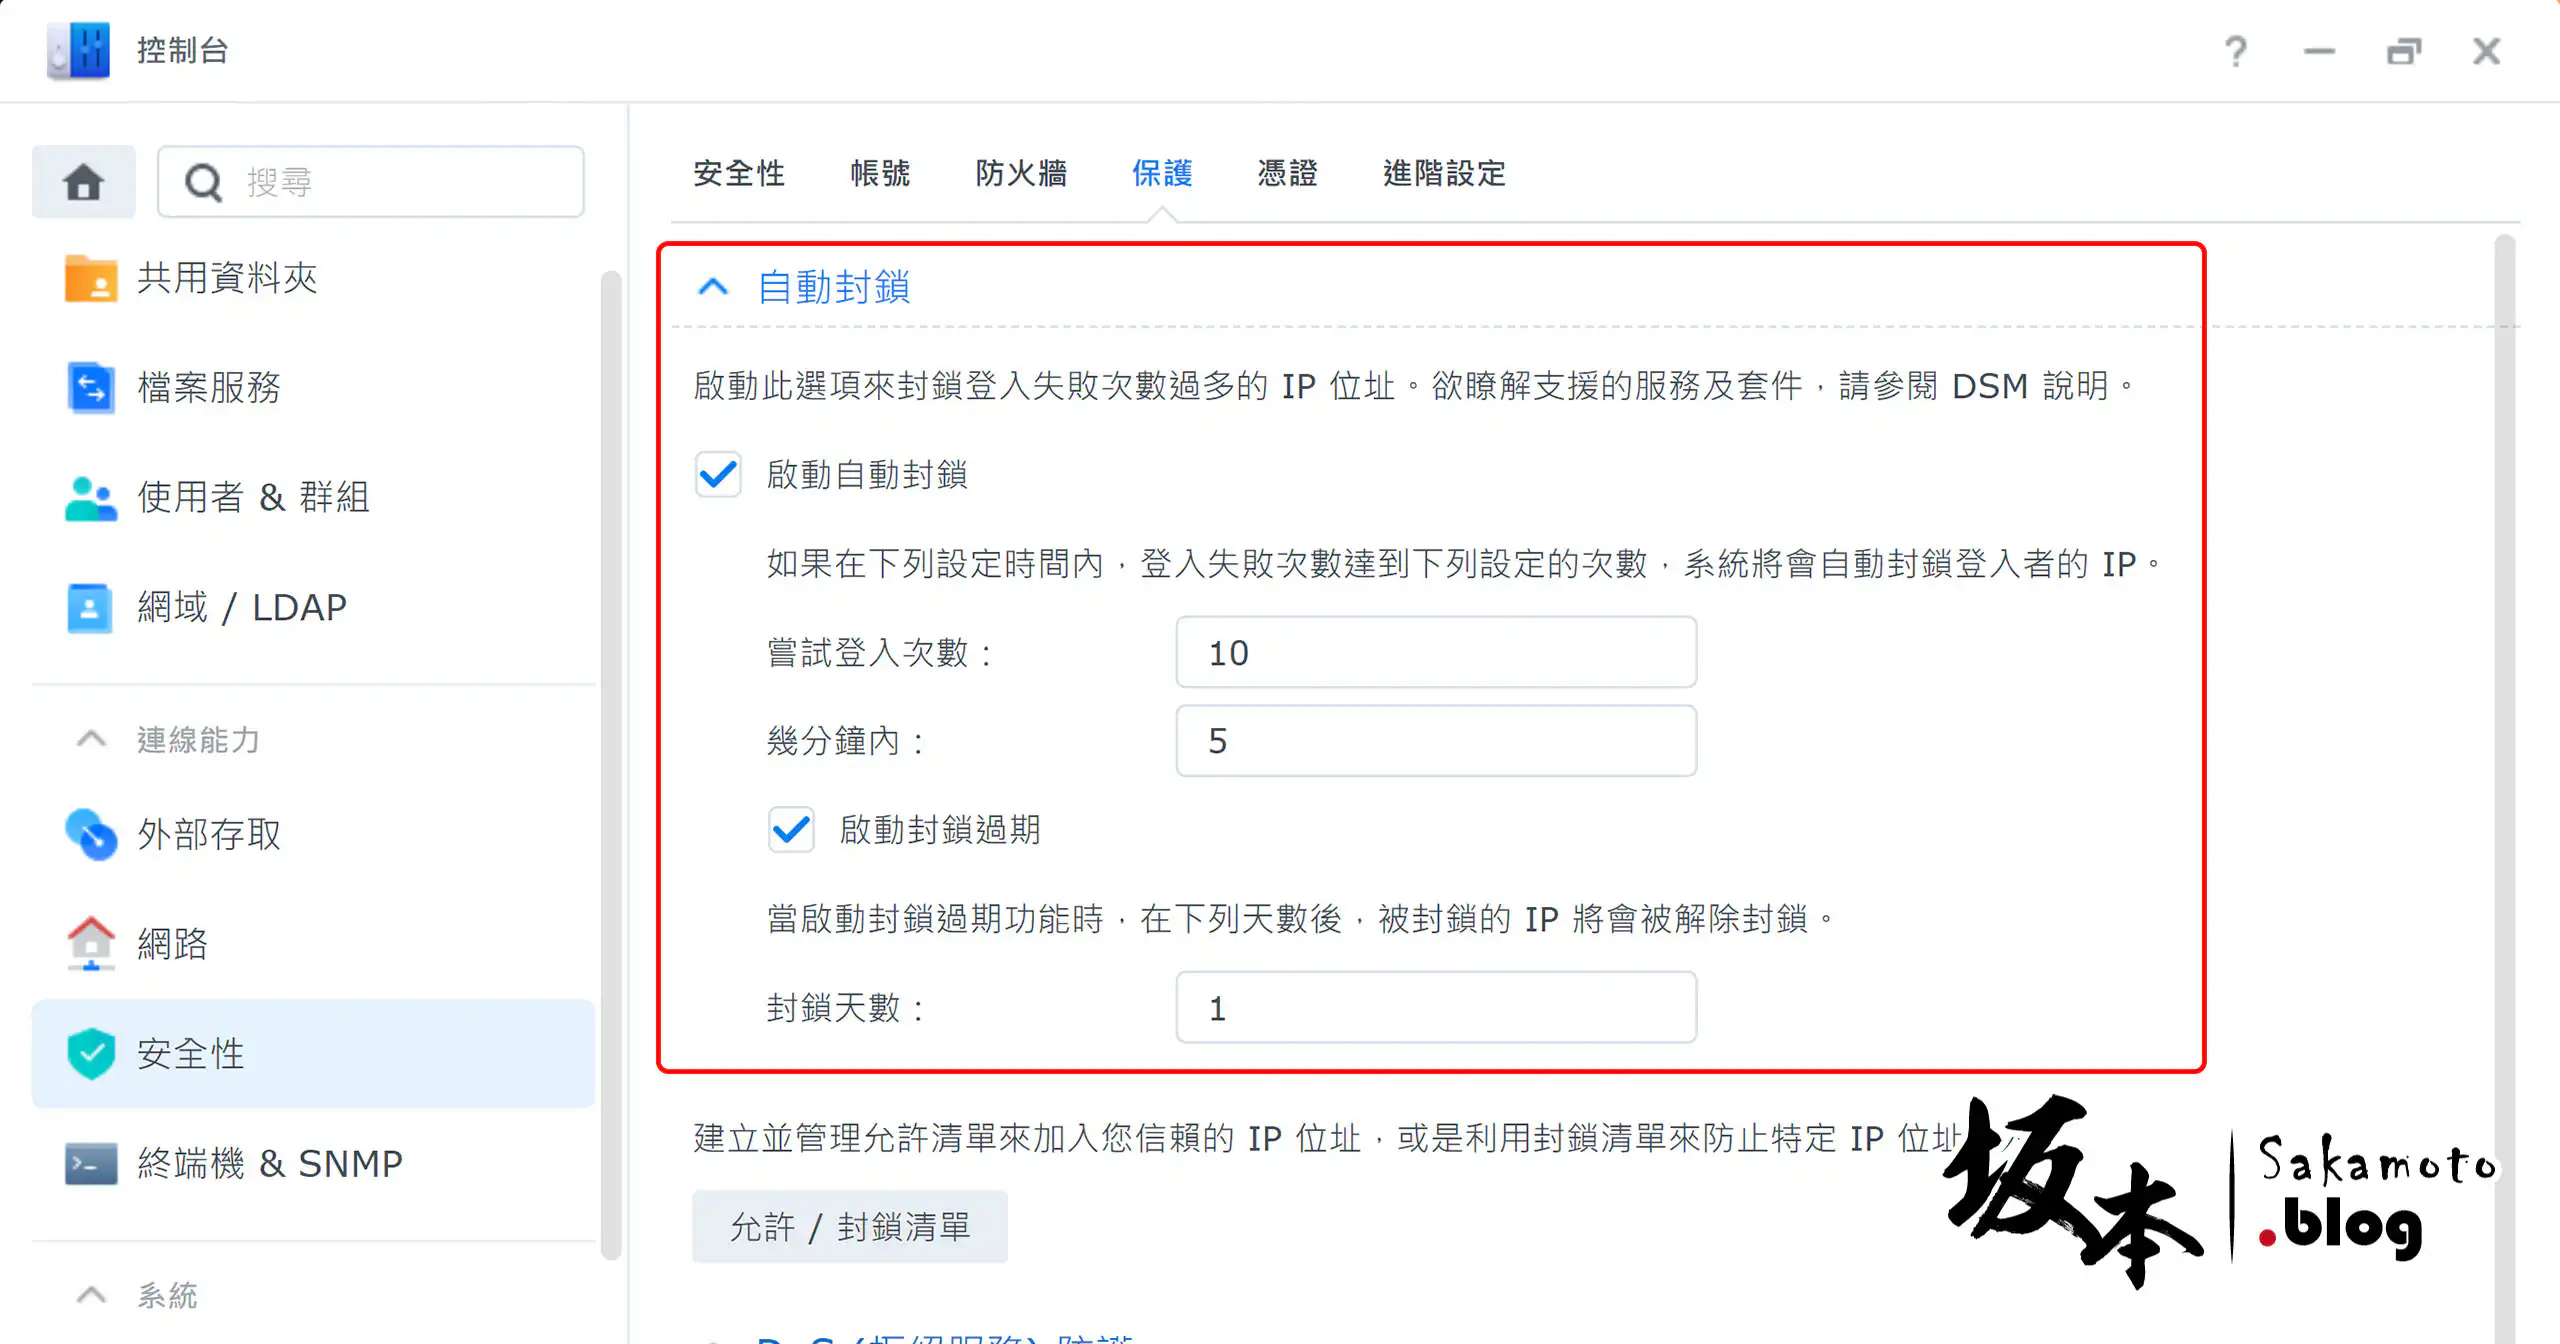Click the home icon in the sidebar
This screenshot has height=1344, width=2560.
84,182
